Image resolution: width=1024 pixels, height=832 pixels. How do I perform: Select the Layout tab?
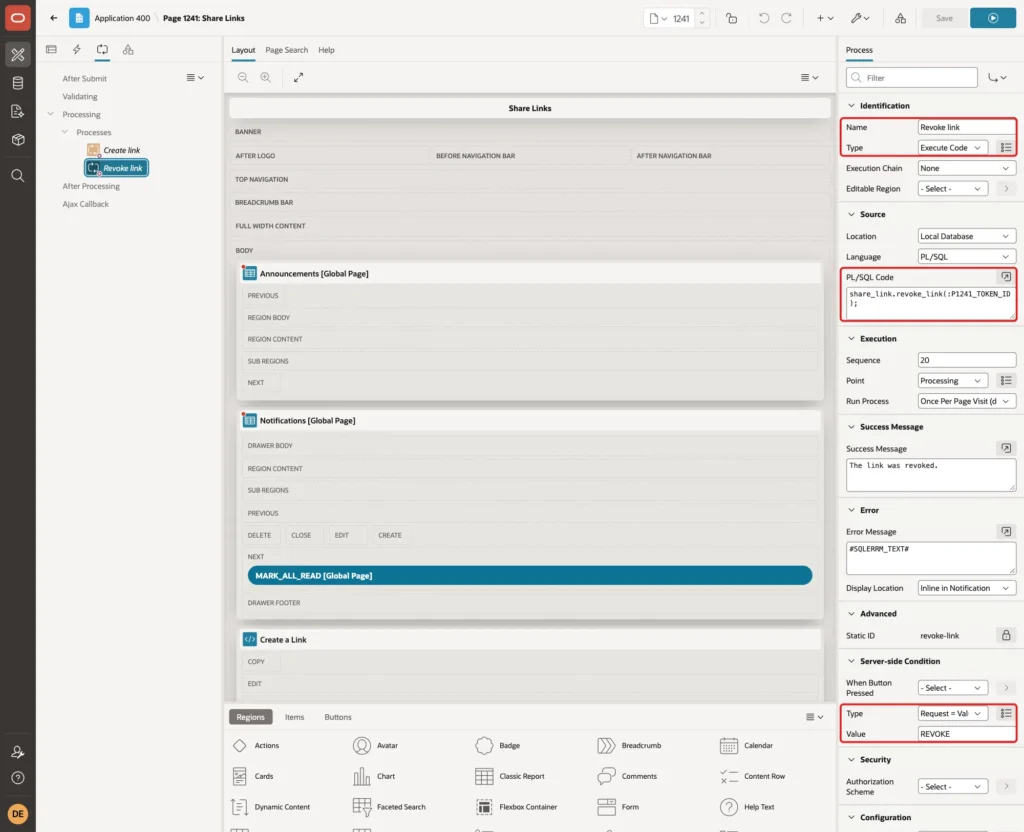coord(243,50)
